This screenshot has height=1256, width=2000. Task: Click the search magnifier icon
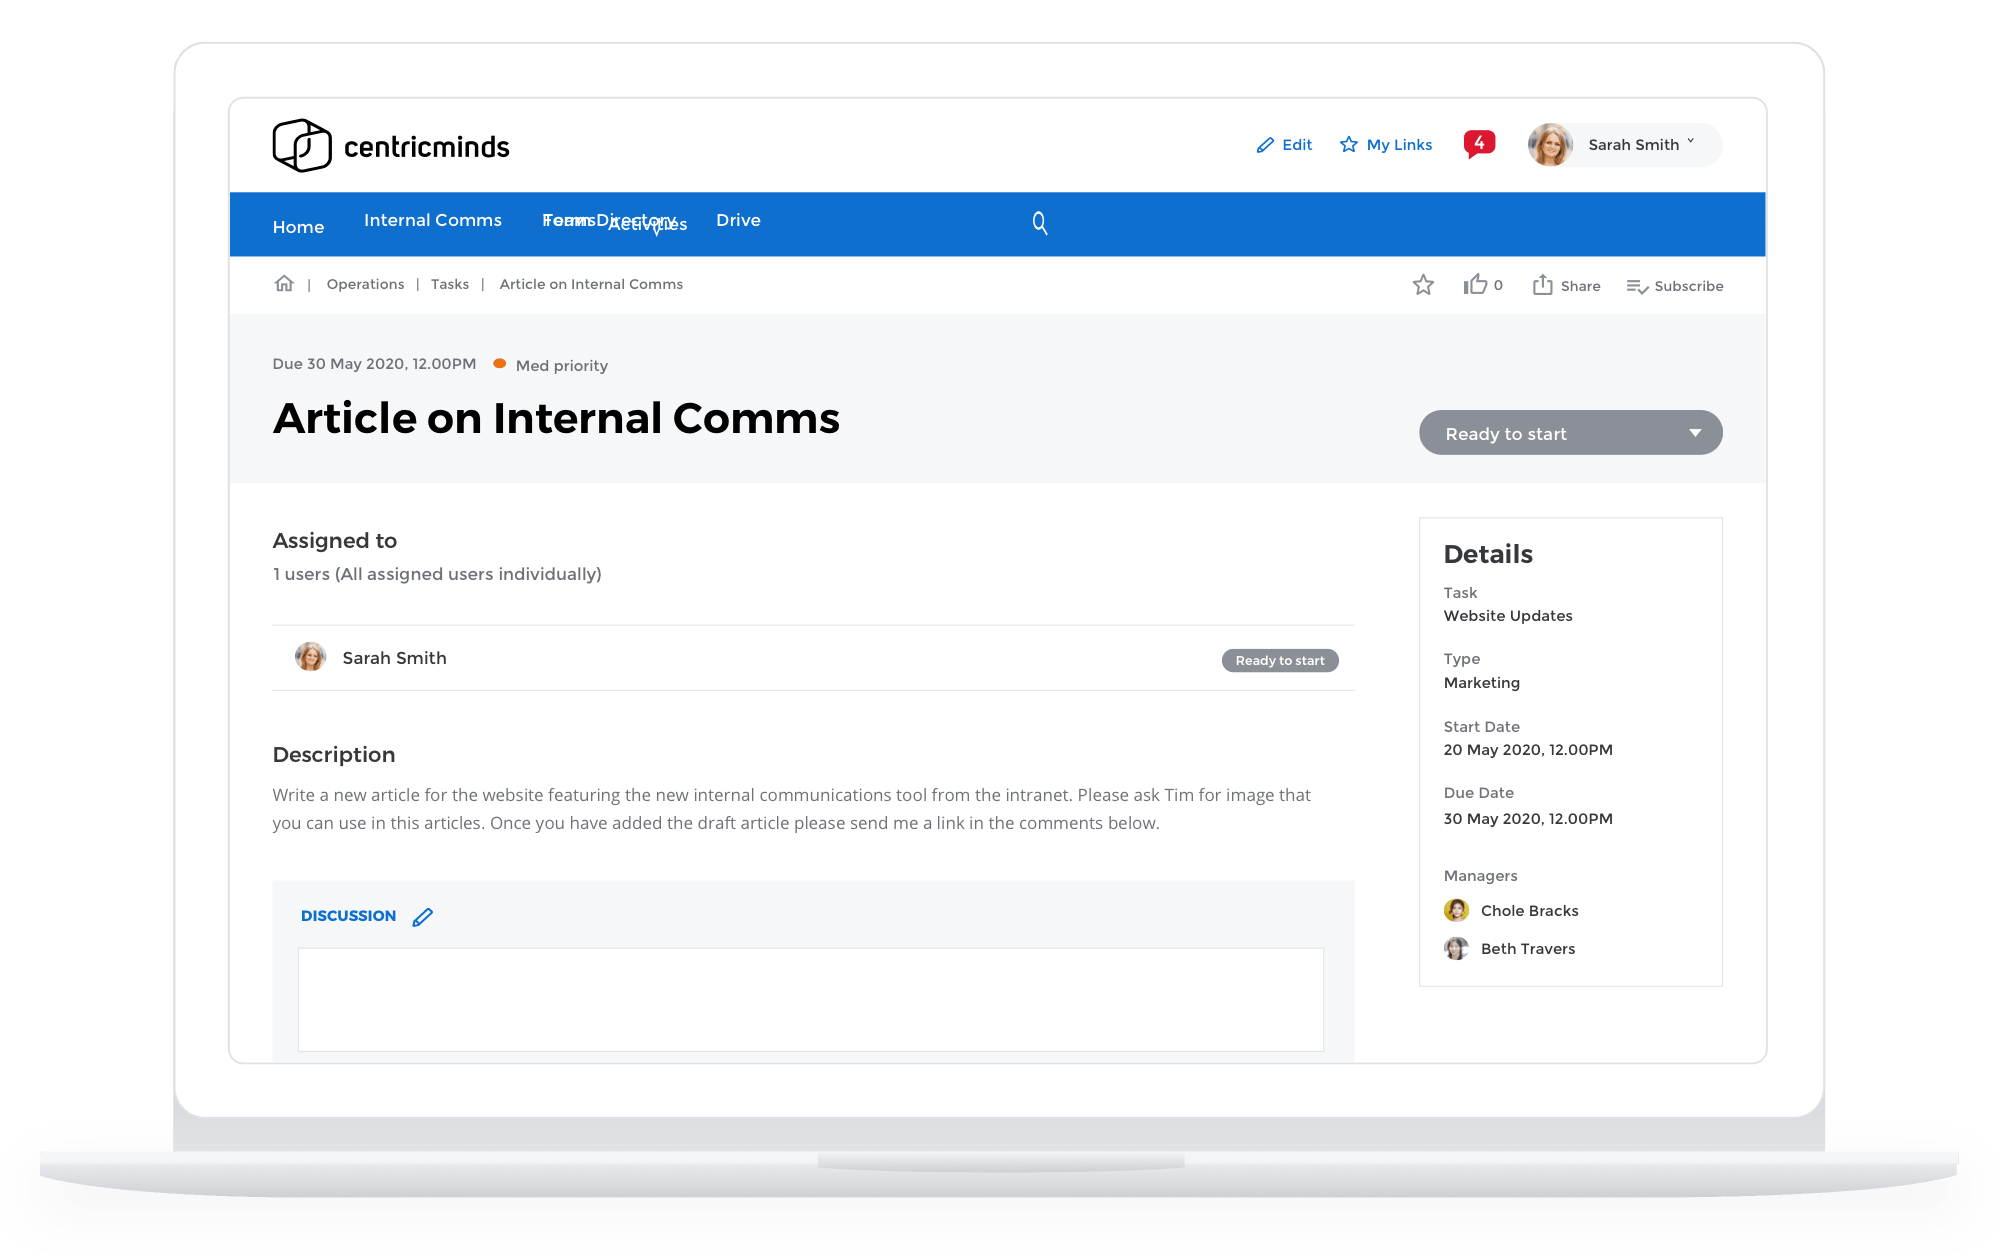point(1040,223)
